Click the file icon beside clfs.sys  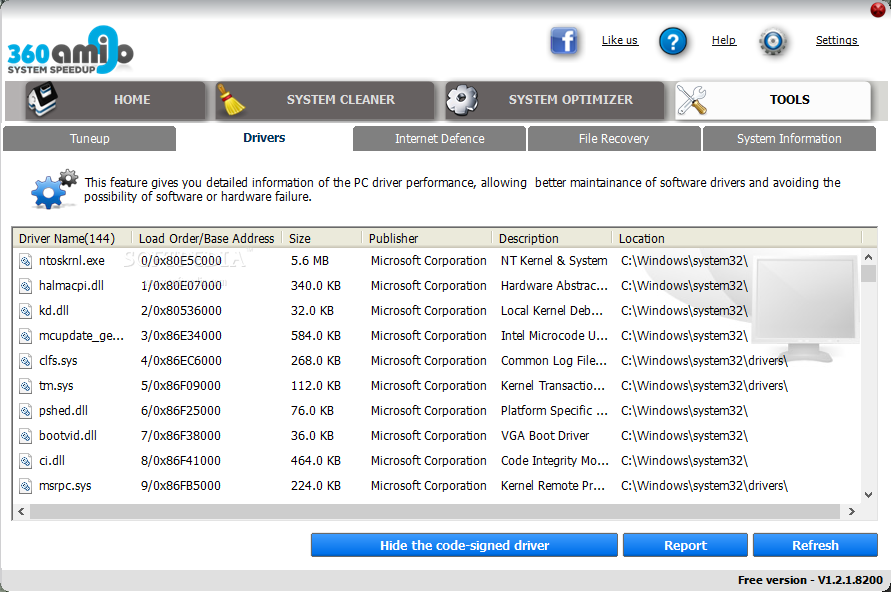[26, 361]
